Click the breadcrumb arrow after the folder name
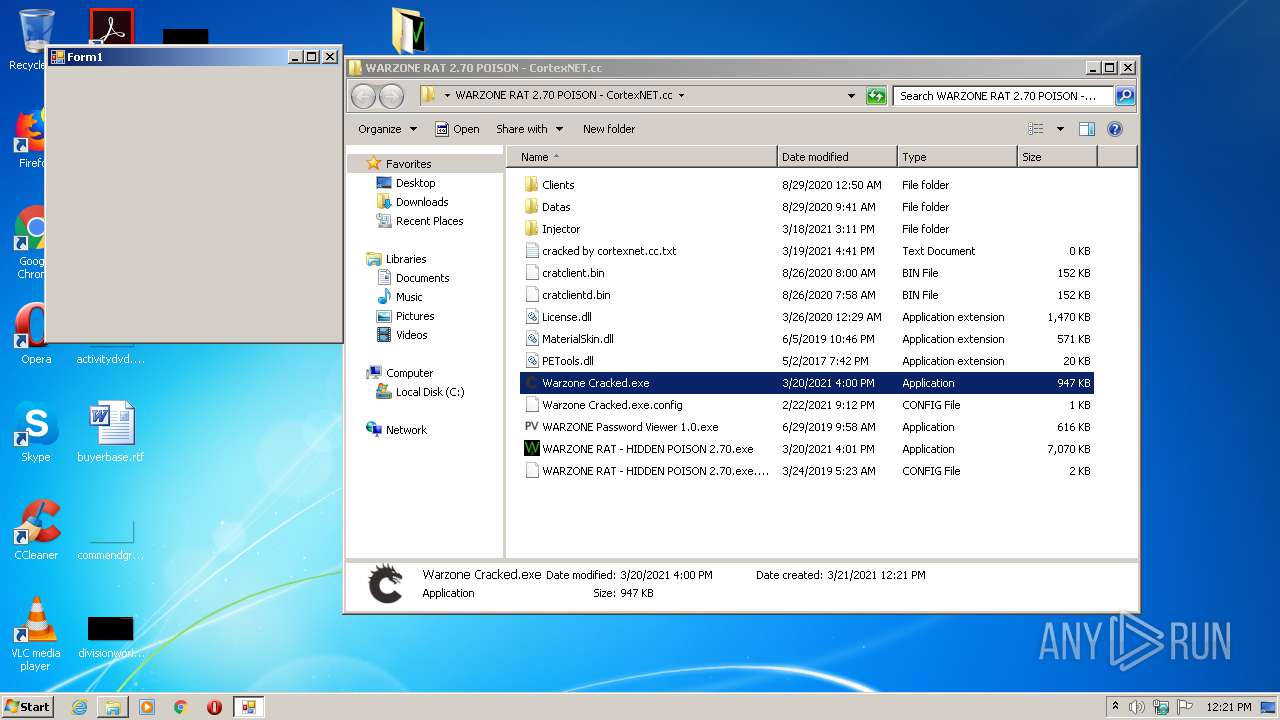Image resolution: width=1280 pixels, height=720 pixels. (682, 96)
